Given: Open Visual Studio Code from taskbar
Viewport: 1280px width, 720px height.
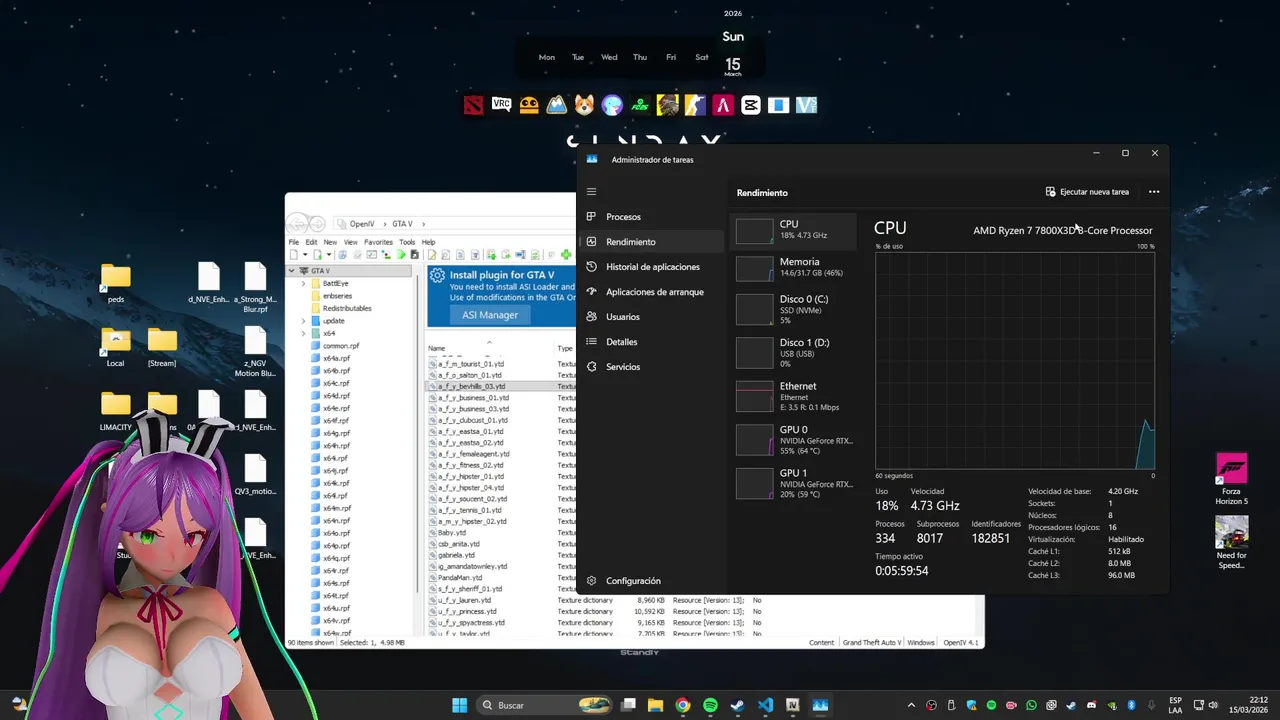Looking at the screenshot, I should click(x=765, y=705).
